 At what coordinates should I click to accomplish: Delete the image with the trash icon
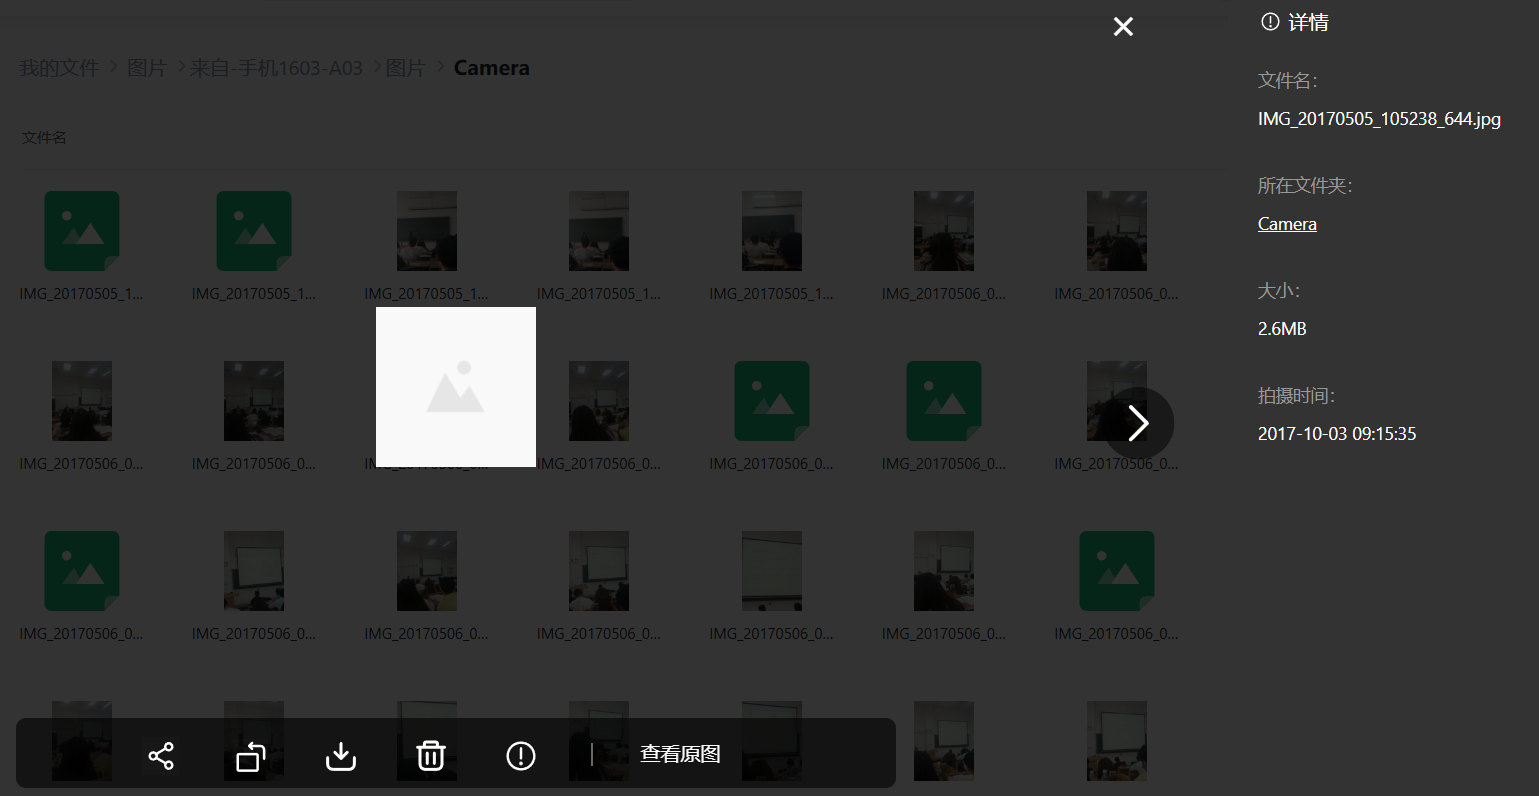431,756
